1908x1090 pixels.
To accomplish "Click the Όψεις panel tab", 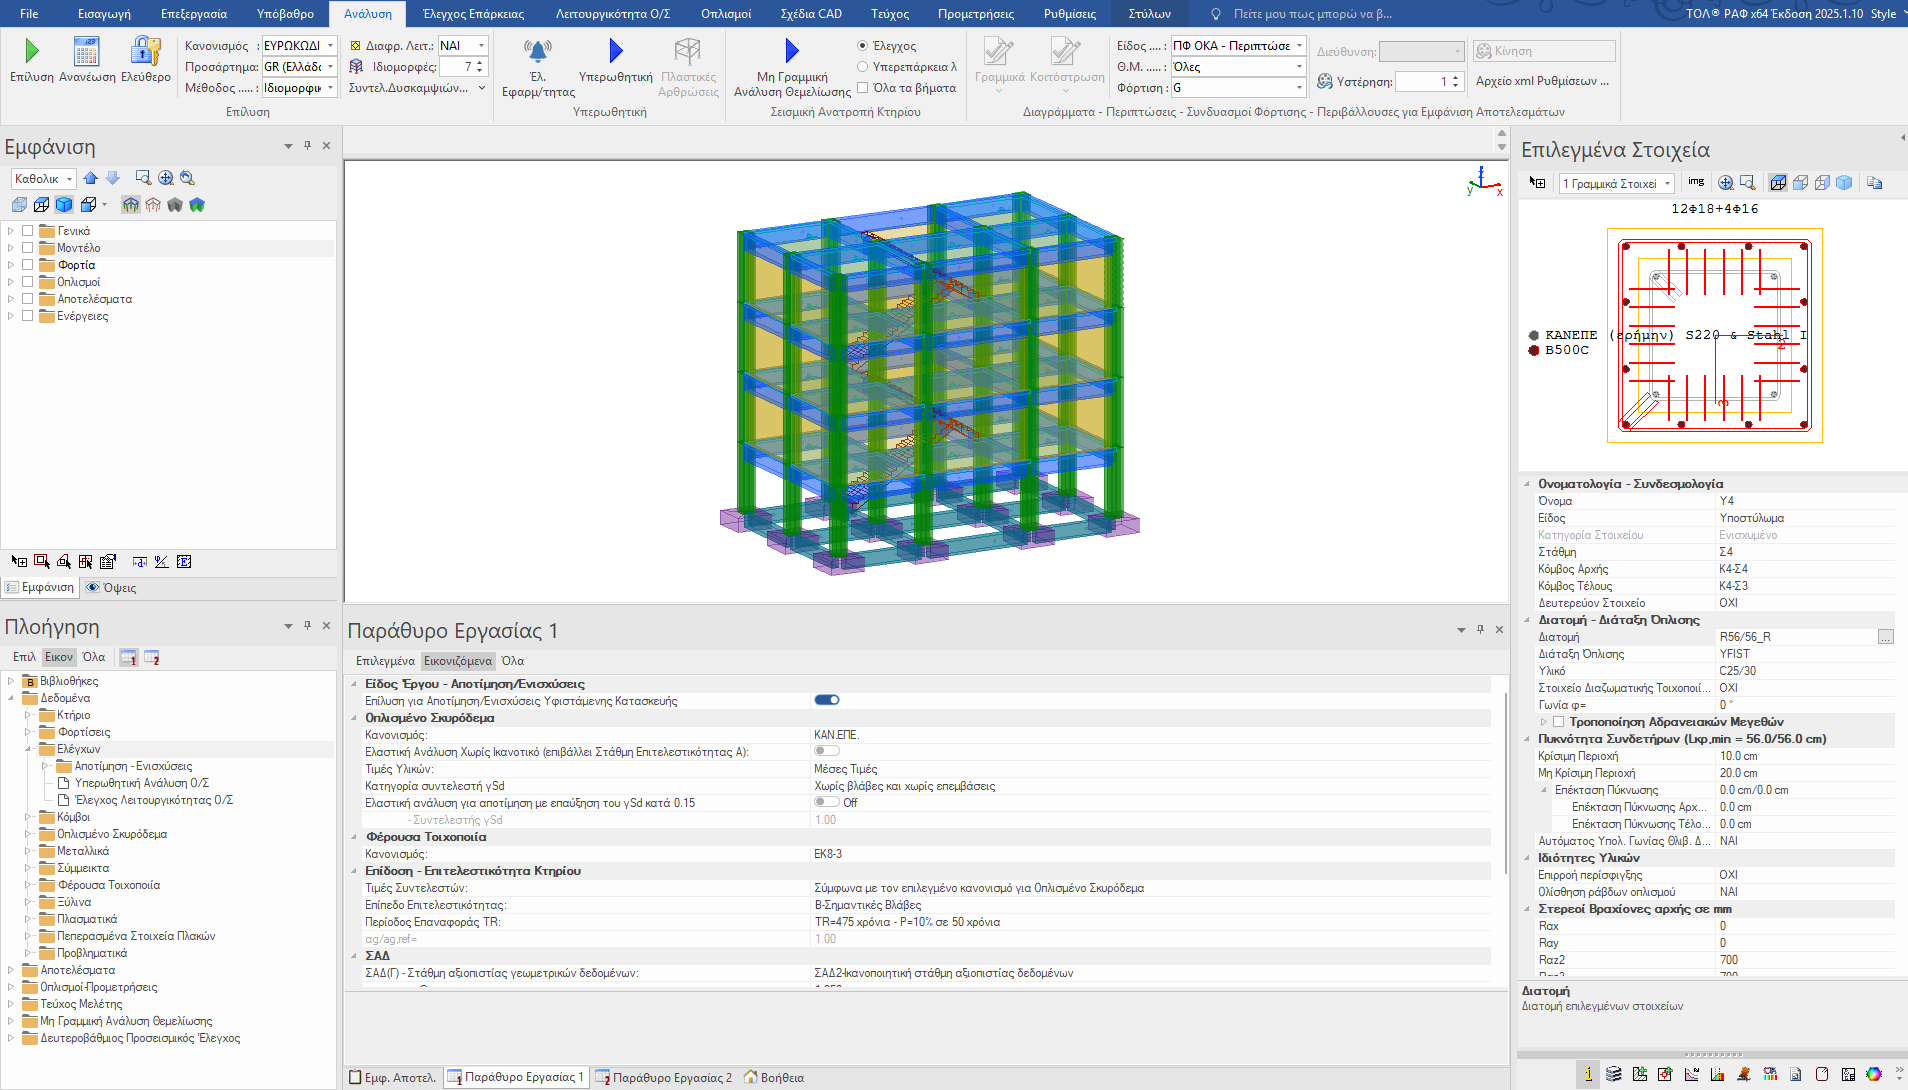I will click(x=111, y=588).
